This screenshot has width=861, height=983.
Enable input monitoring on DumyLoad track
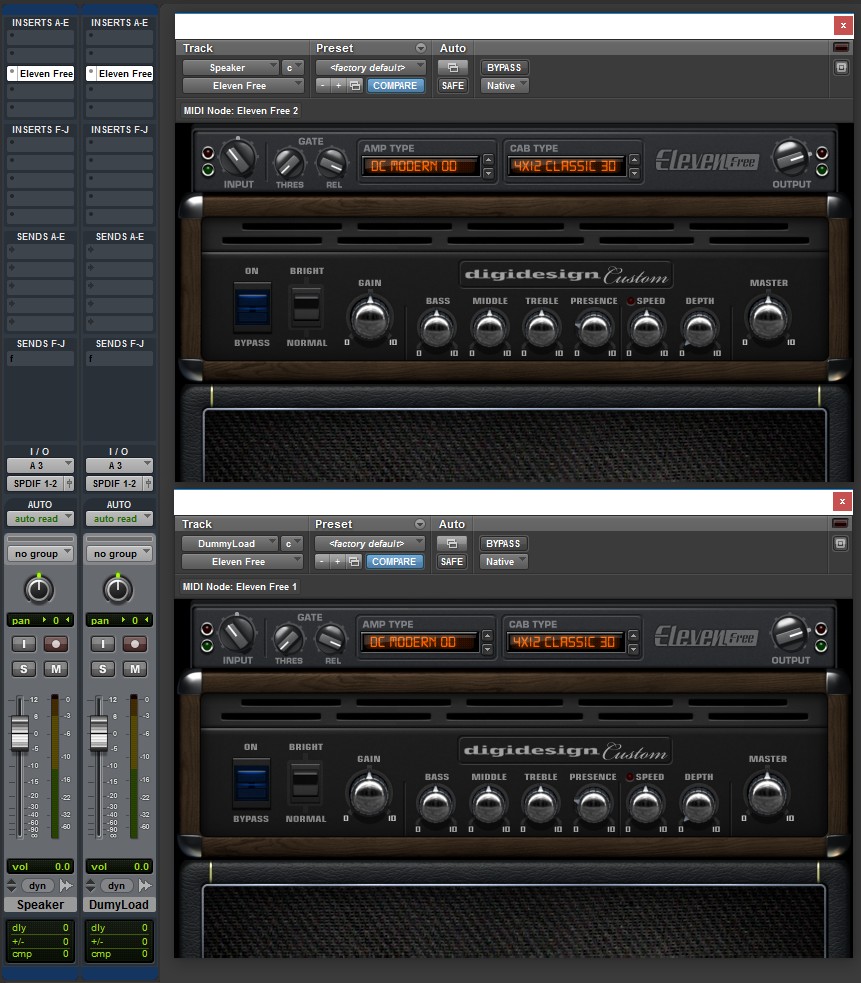[x=102, y=644]
